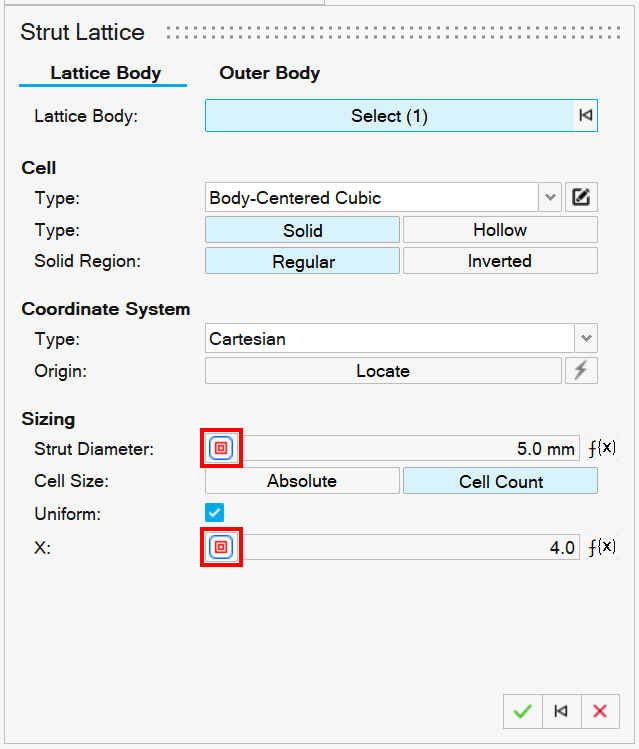This screenshot has width=639, height=749.
Task: Expand the Body-Centered Cubic cell type dropdown
Action: pos(551,198)
